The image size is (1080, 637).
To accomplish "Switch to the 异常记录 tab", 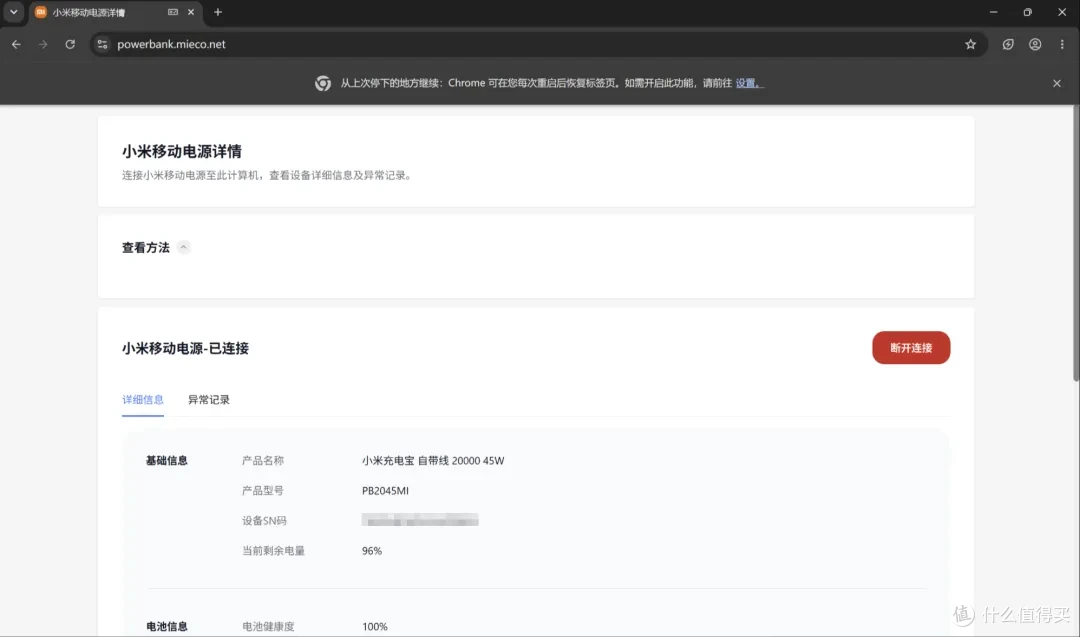I will pyautogui.click(x=209, y=399).
